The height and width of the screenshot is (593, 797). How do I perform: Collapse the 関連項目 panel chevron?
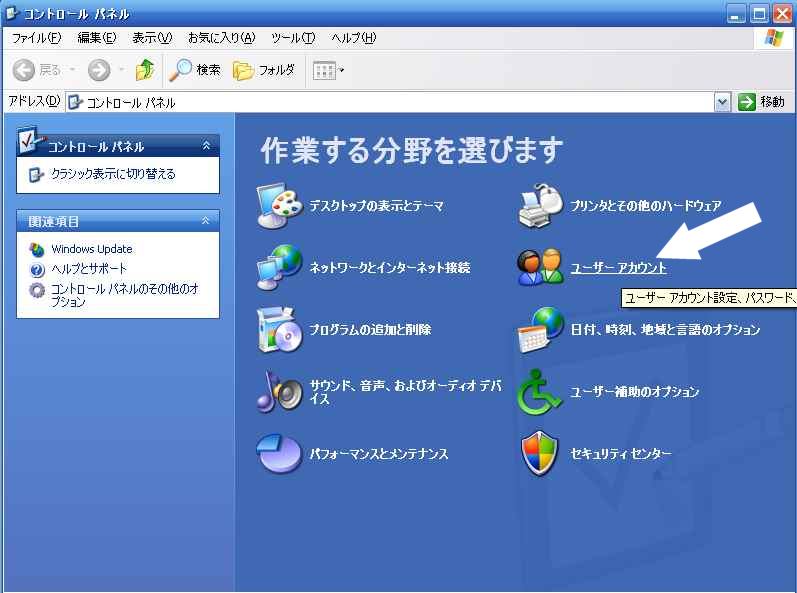205,221
